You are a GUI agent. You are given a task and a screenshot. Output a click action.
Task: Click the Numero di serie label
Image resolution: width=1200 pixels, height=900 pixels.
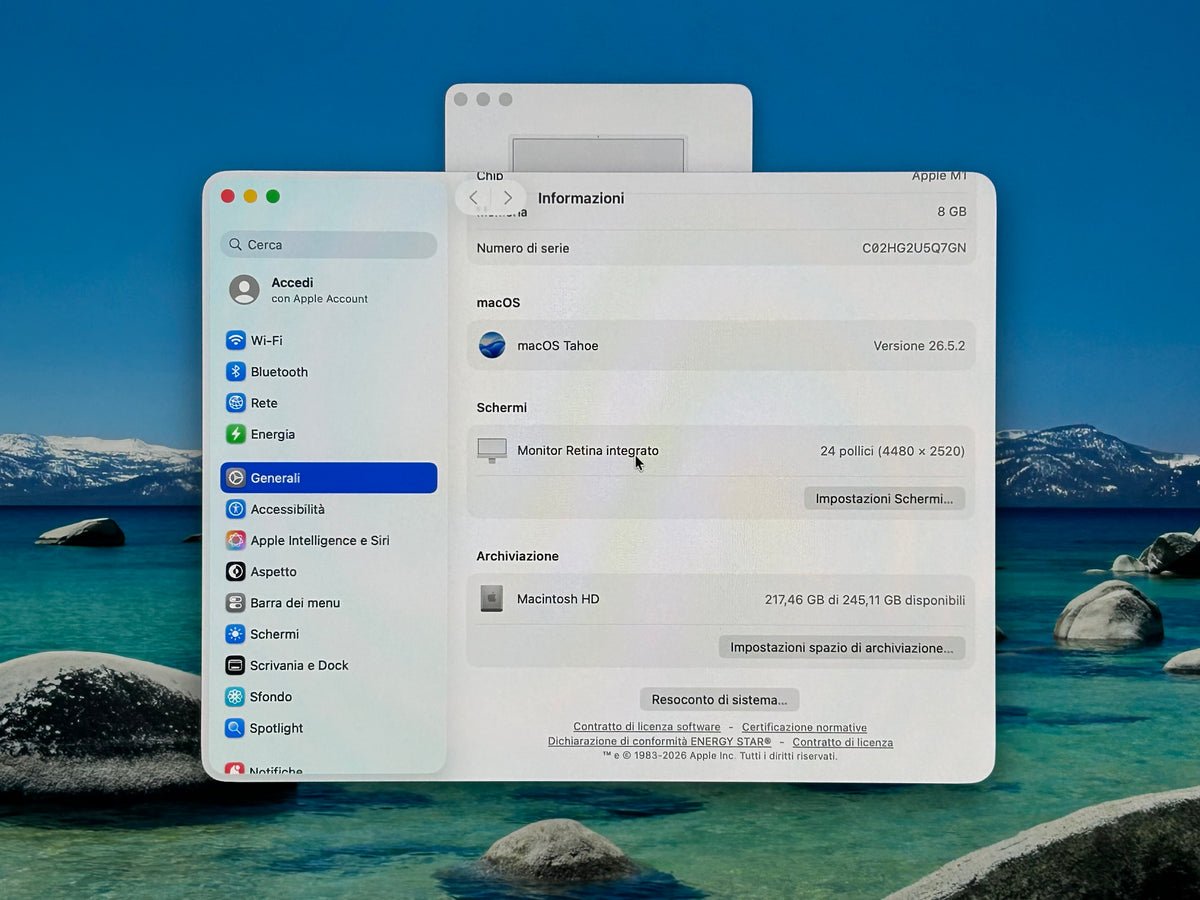[x=523, y=248]
